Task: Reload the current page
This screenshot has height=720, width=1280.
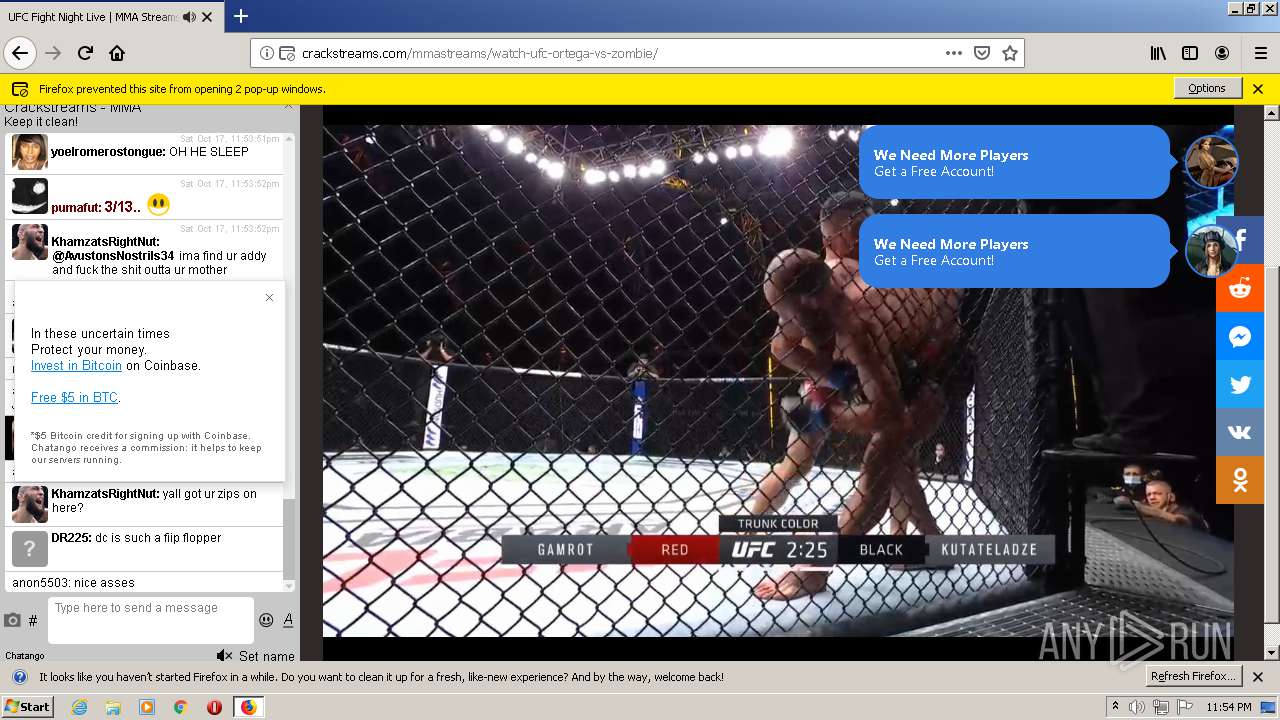Action: pyautogui.click(x=86, y=53)
